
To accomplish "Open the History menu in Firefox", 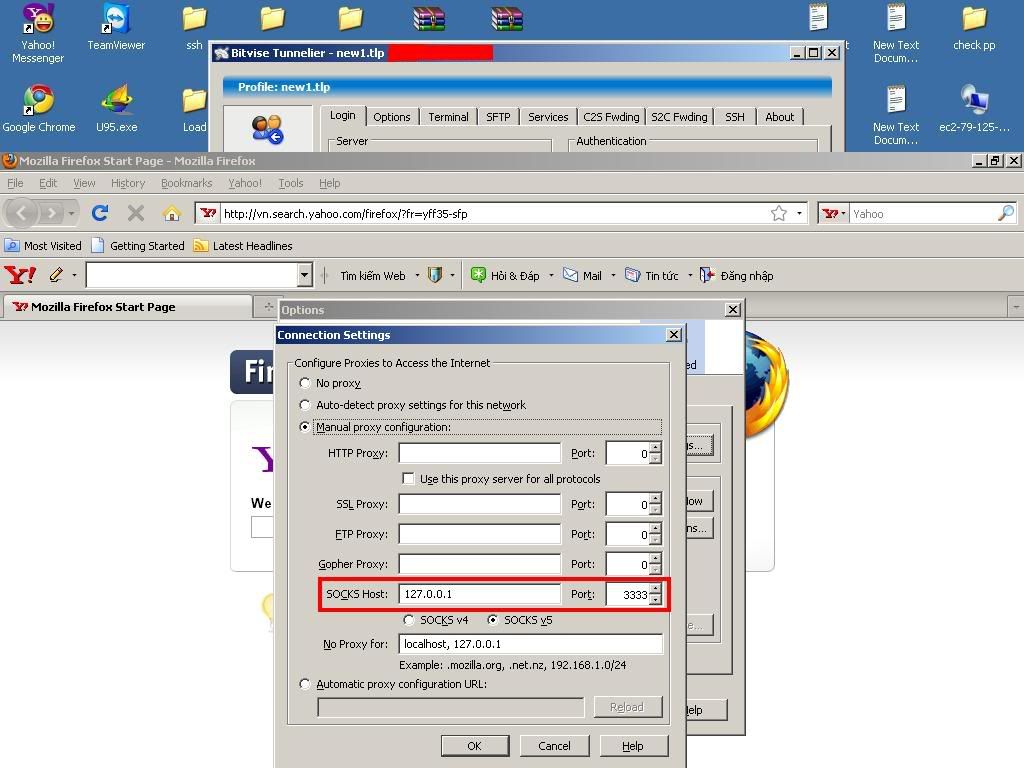I will click(128, 183).
